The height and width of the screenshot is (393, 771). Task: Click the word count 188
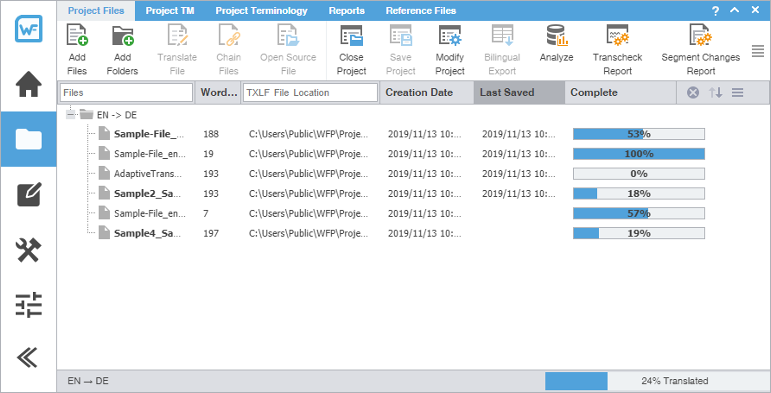pos(211,134)
